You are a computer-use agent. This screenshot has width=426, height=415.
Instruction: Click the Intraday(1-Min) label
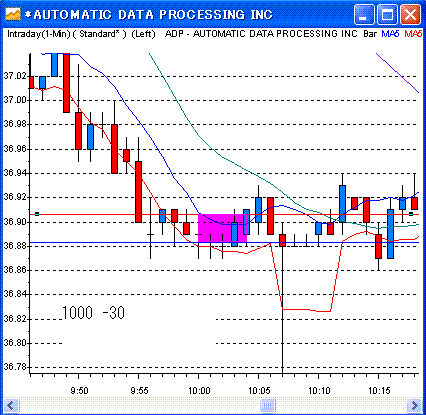[x=39, y=34]
